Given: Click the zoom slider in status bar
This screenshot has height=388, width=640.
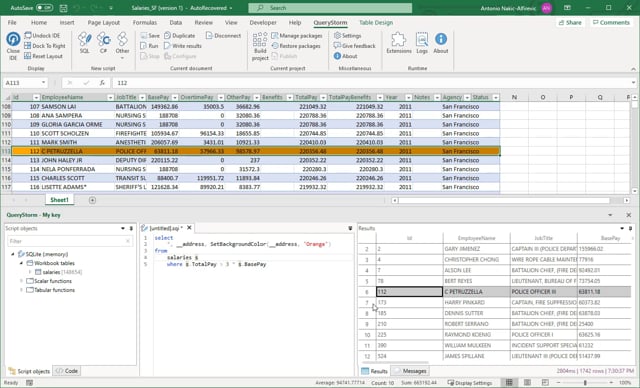Looking at the screenshot, I should [x=585, y=383].
